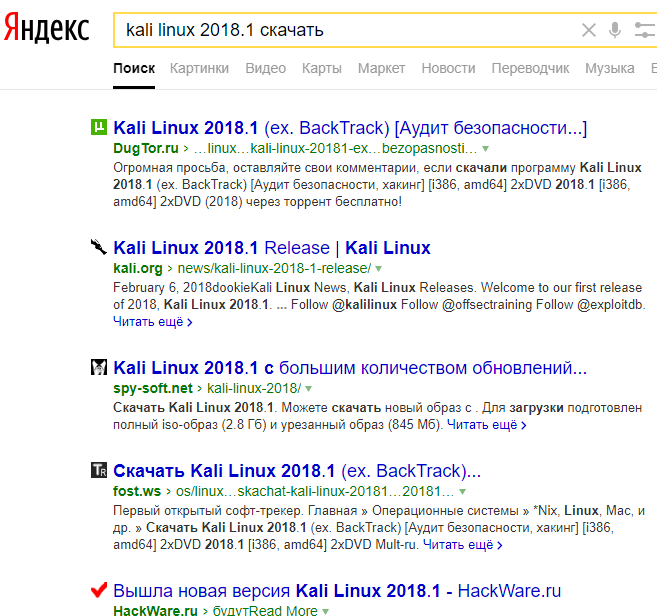Open the Kali Linux 2018.1 (ex. BackTrack) DugTor result

point(350,128)
